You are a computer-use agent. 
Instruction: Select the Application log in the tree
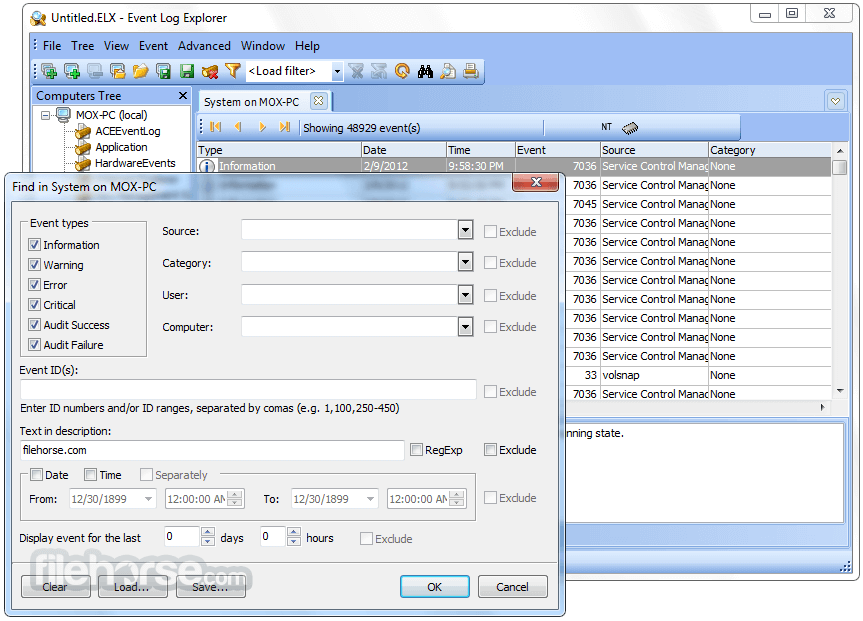(121, 147)
